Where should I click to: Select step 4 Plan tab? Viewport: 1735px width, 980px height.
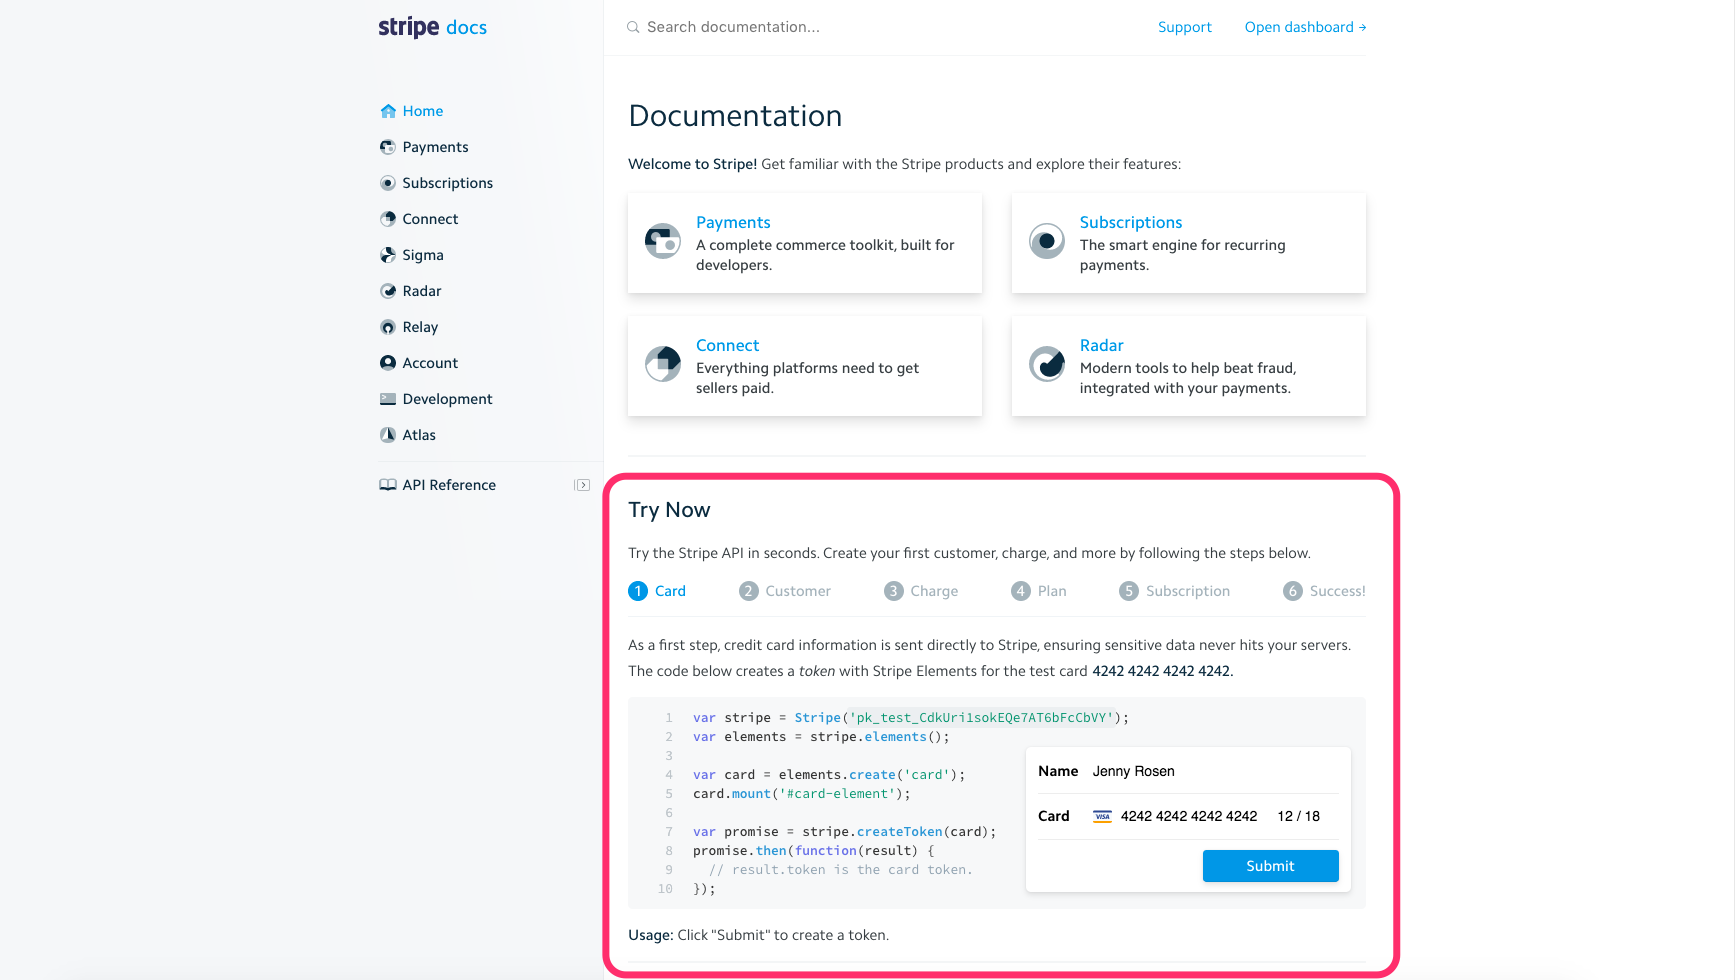1039,591
